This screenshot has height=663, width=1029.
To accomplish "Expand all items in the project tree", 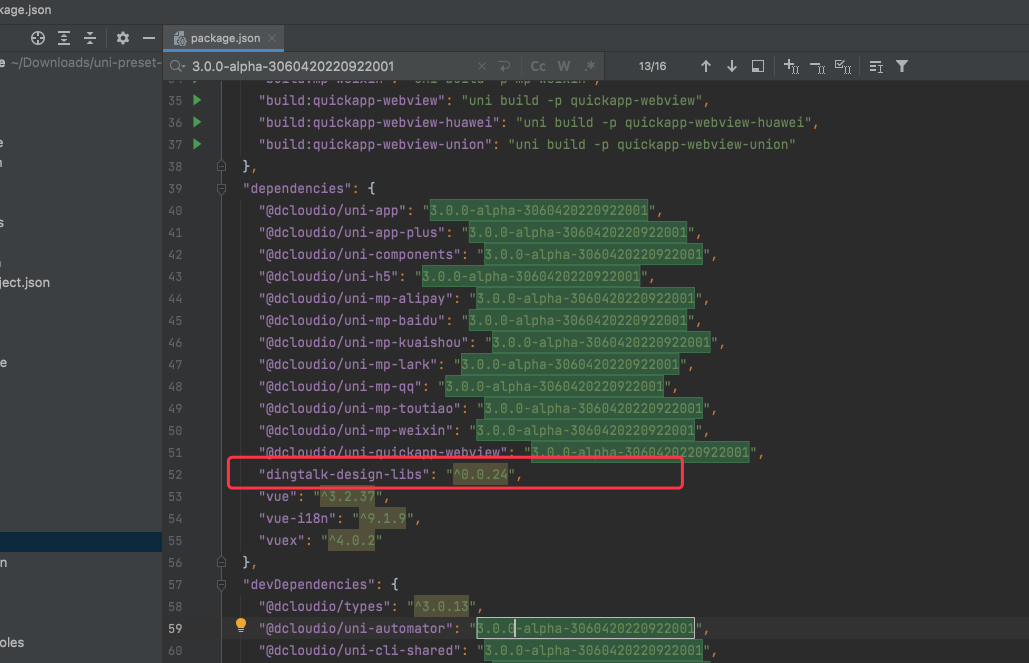I will 64,38.
